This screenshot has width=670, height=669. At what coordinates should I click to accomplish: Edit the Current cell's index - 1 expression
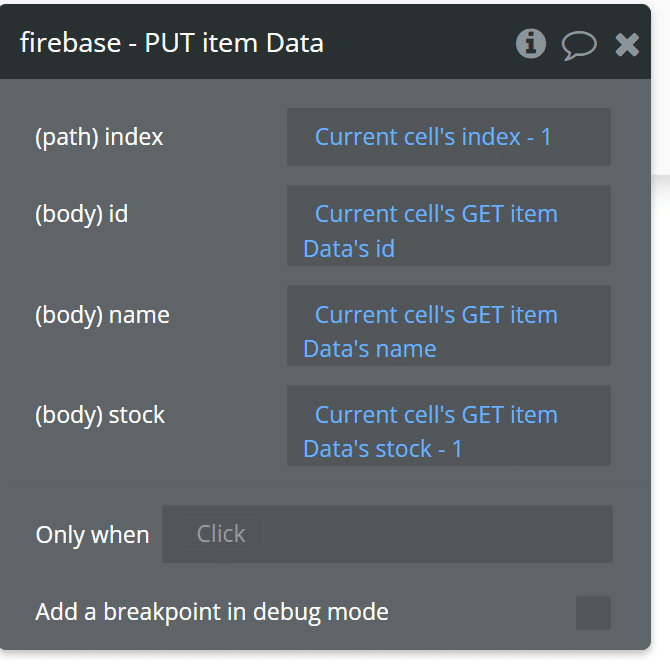(x=449, y=137)
